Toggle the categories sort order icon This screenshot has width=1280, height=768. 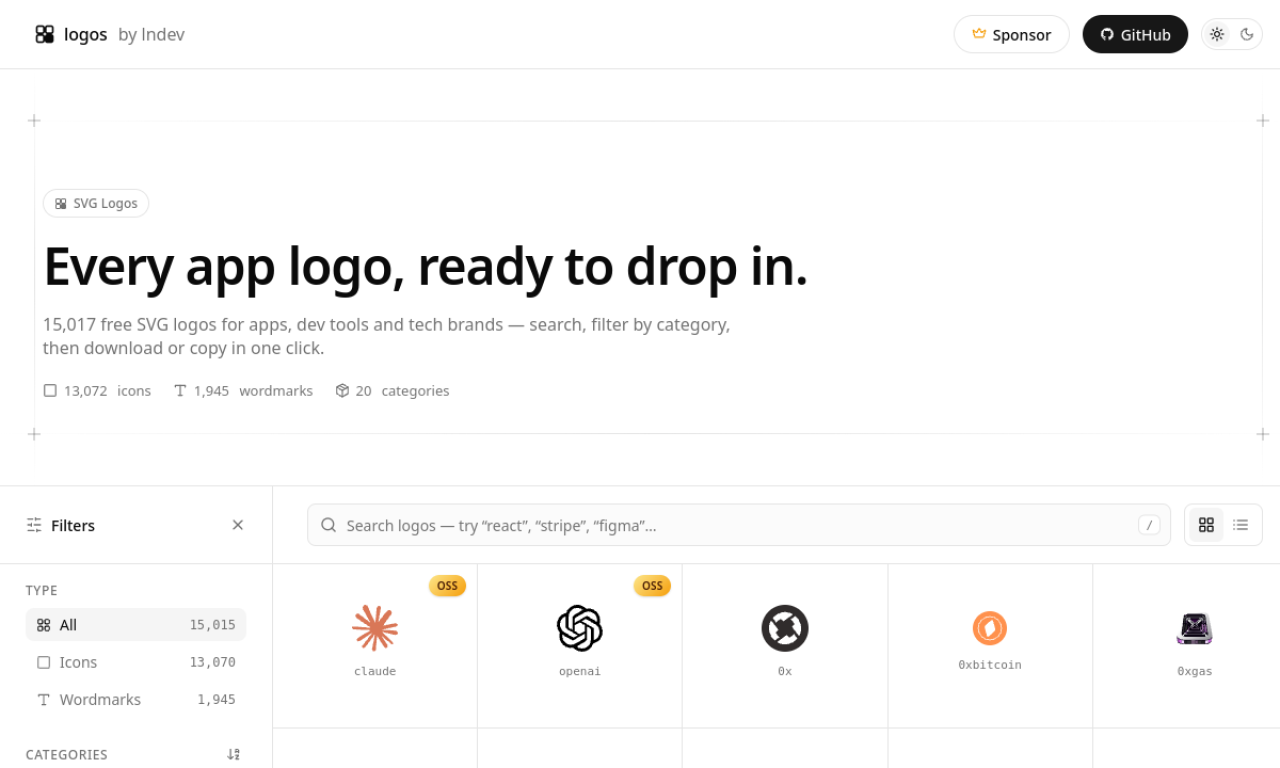pos(234,754)
